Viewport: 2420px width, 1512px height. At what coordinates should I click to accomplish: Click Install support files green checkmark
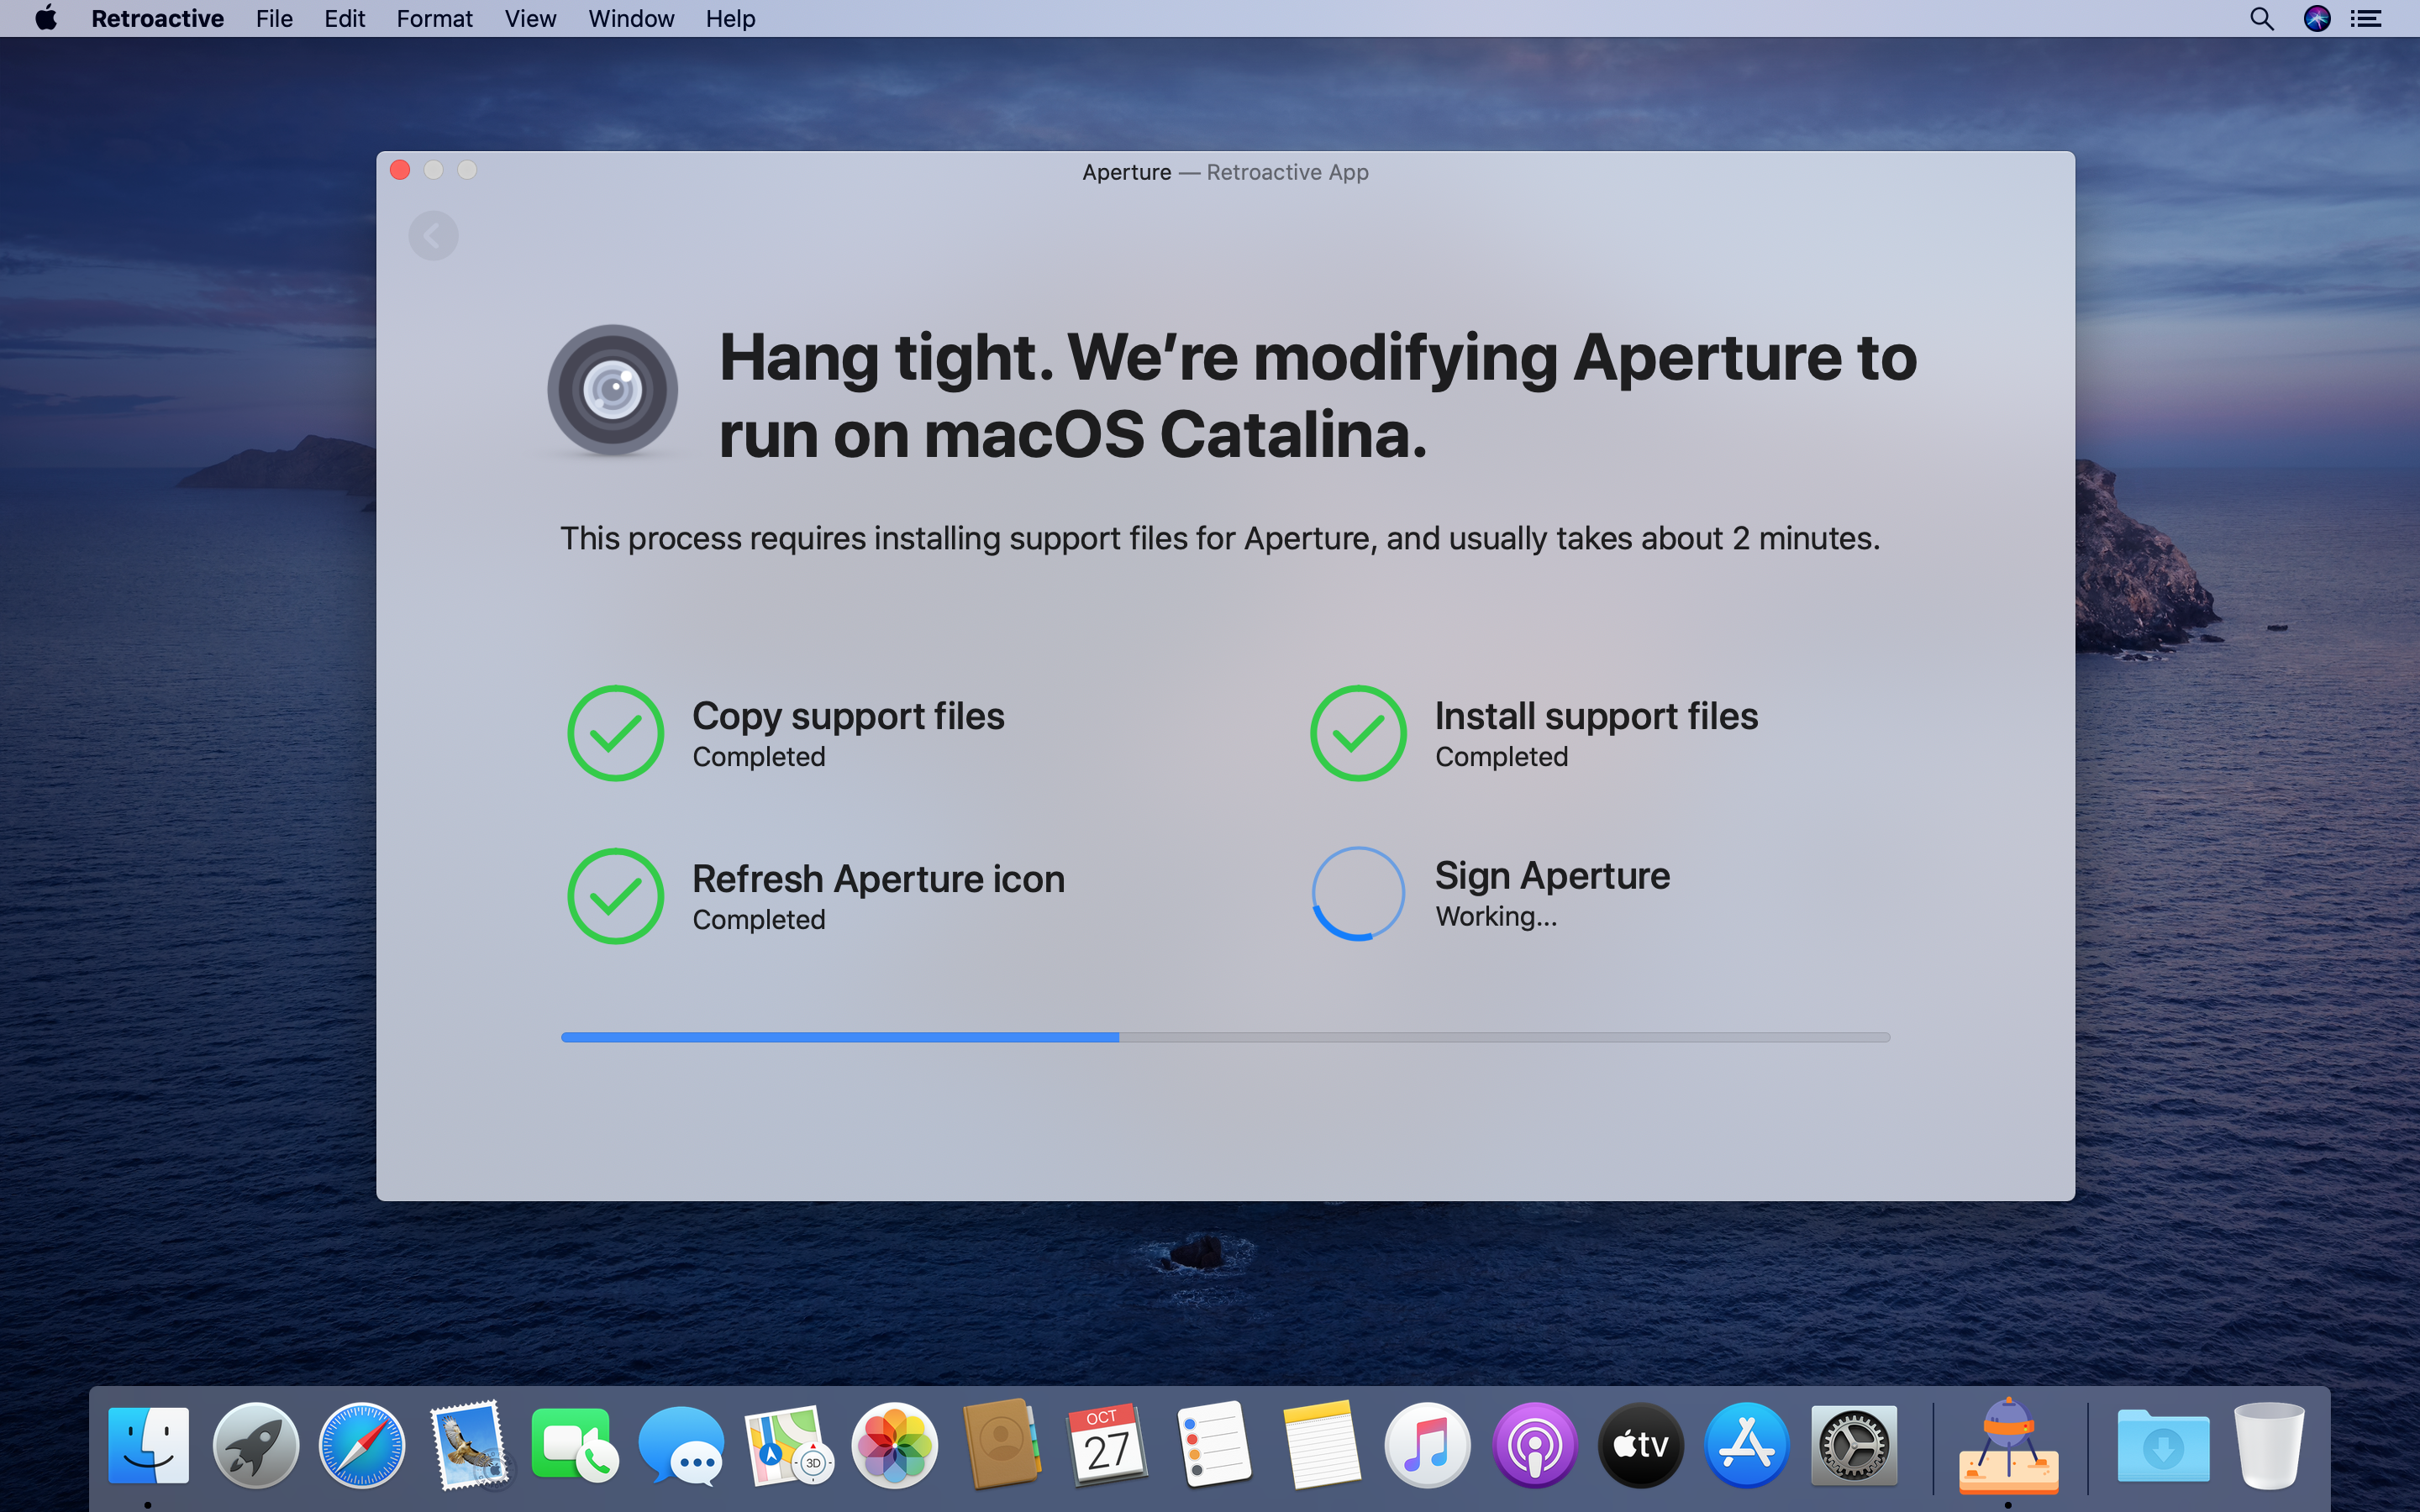pos(1358,733)
